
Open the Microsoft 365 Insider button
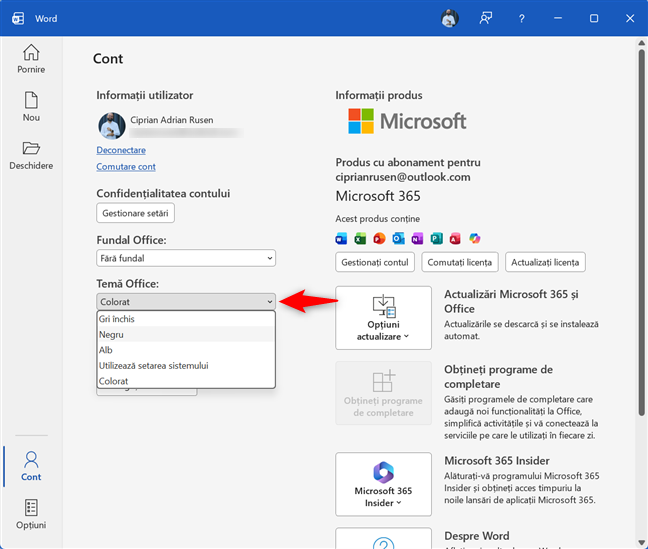[x=384, y=484]
